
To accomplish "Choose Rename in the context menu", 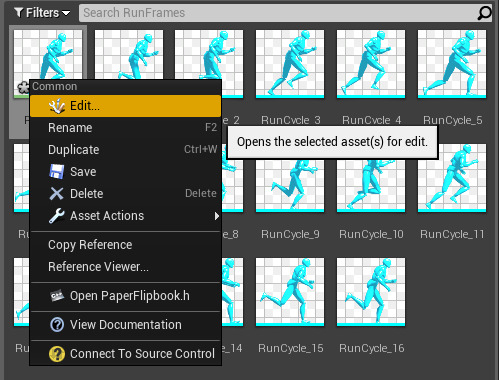I will (125, 128).
